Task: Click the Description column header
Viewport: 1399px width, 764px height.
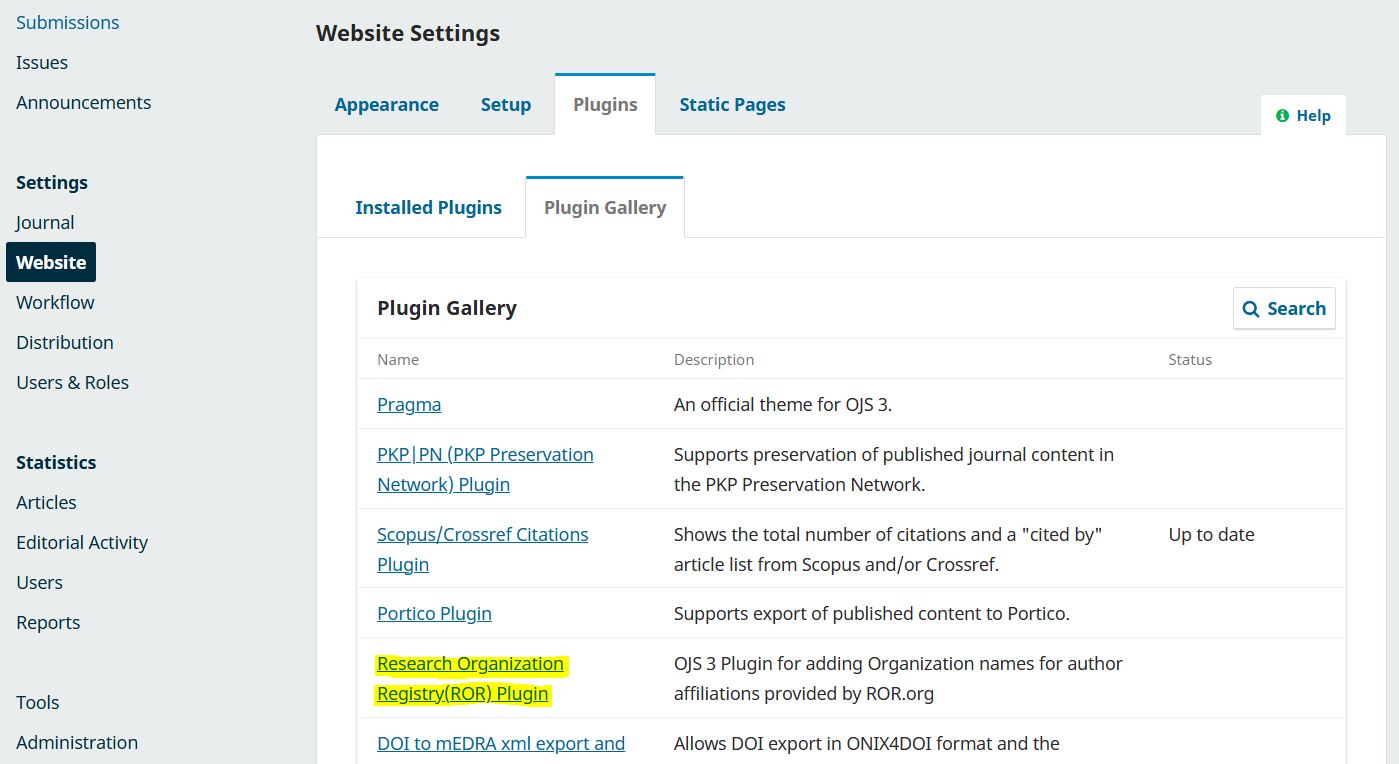Action: click(714, 359)
